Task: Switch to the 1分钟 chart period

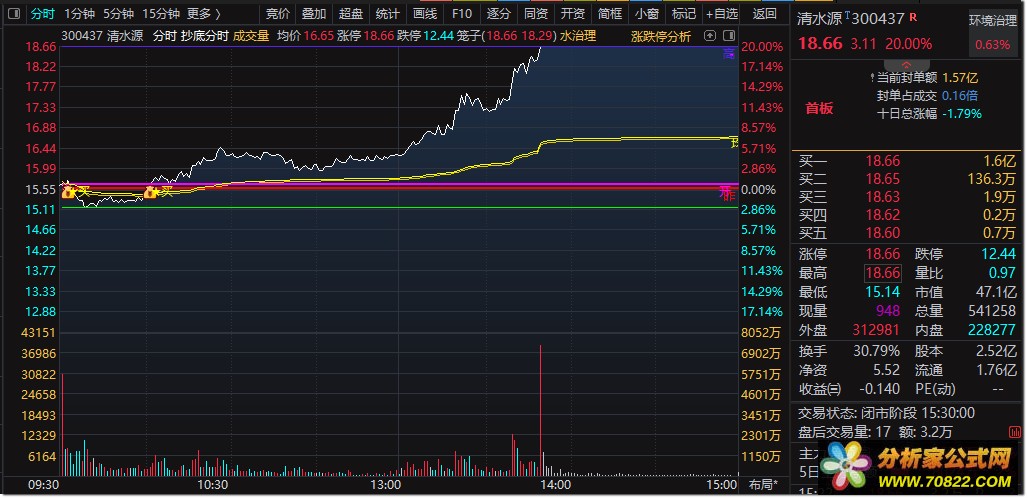Action: pos(79,13)
